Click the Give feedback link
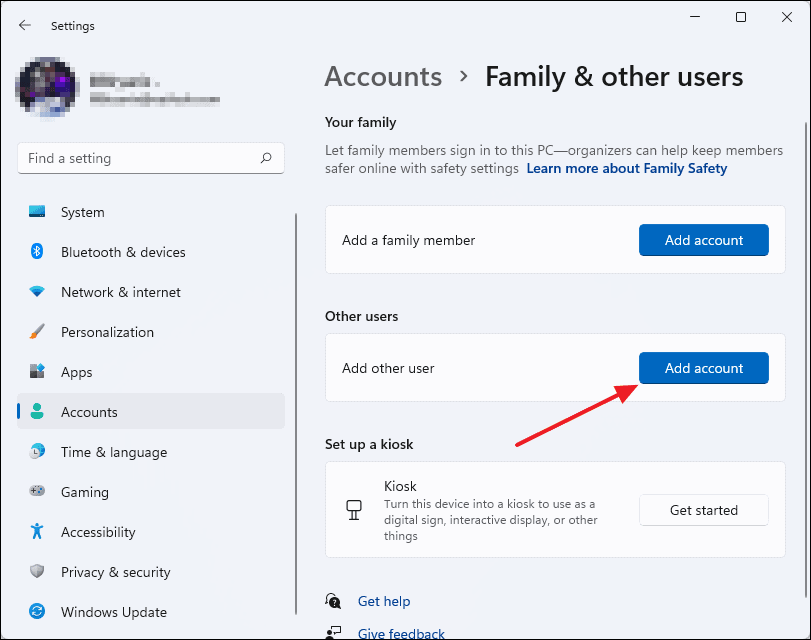Viewport: 811px width, 640px height. [x=401, y=632]
